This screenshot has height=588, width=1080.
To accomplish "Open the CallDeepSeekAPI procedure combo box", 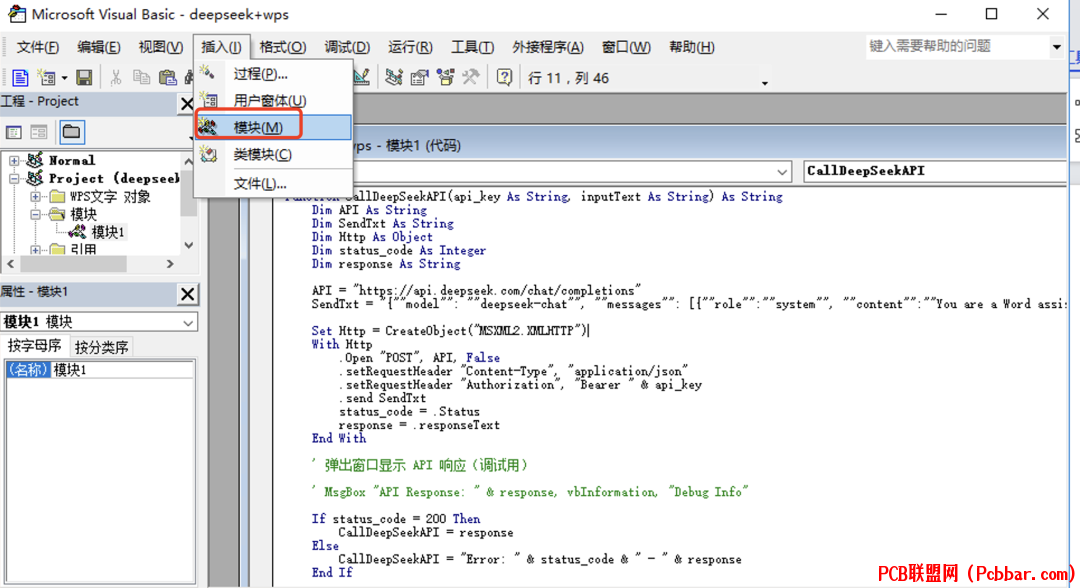I will pyautogui.click(x=935, y=171).
